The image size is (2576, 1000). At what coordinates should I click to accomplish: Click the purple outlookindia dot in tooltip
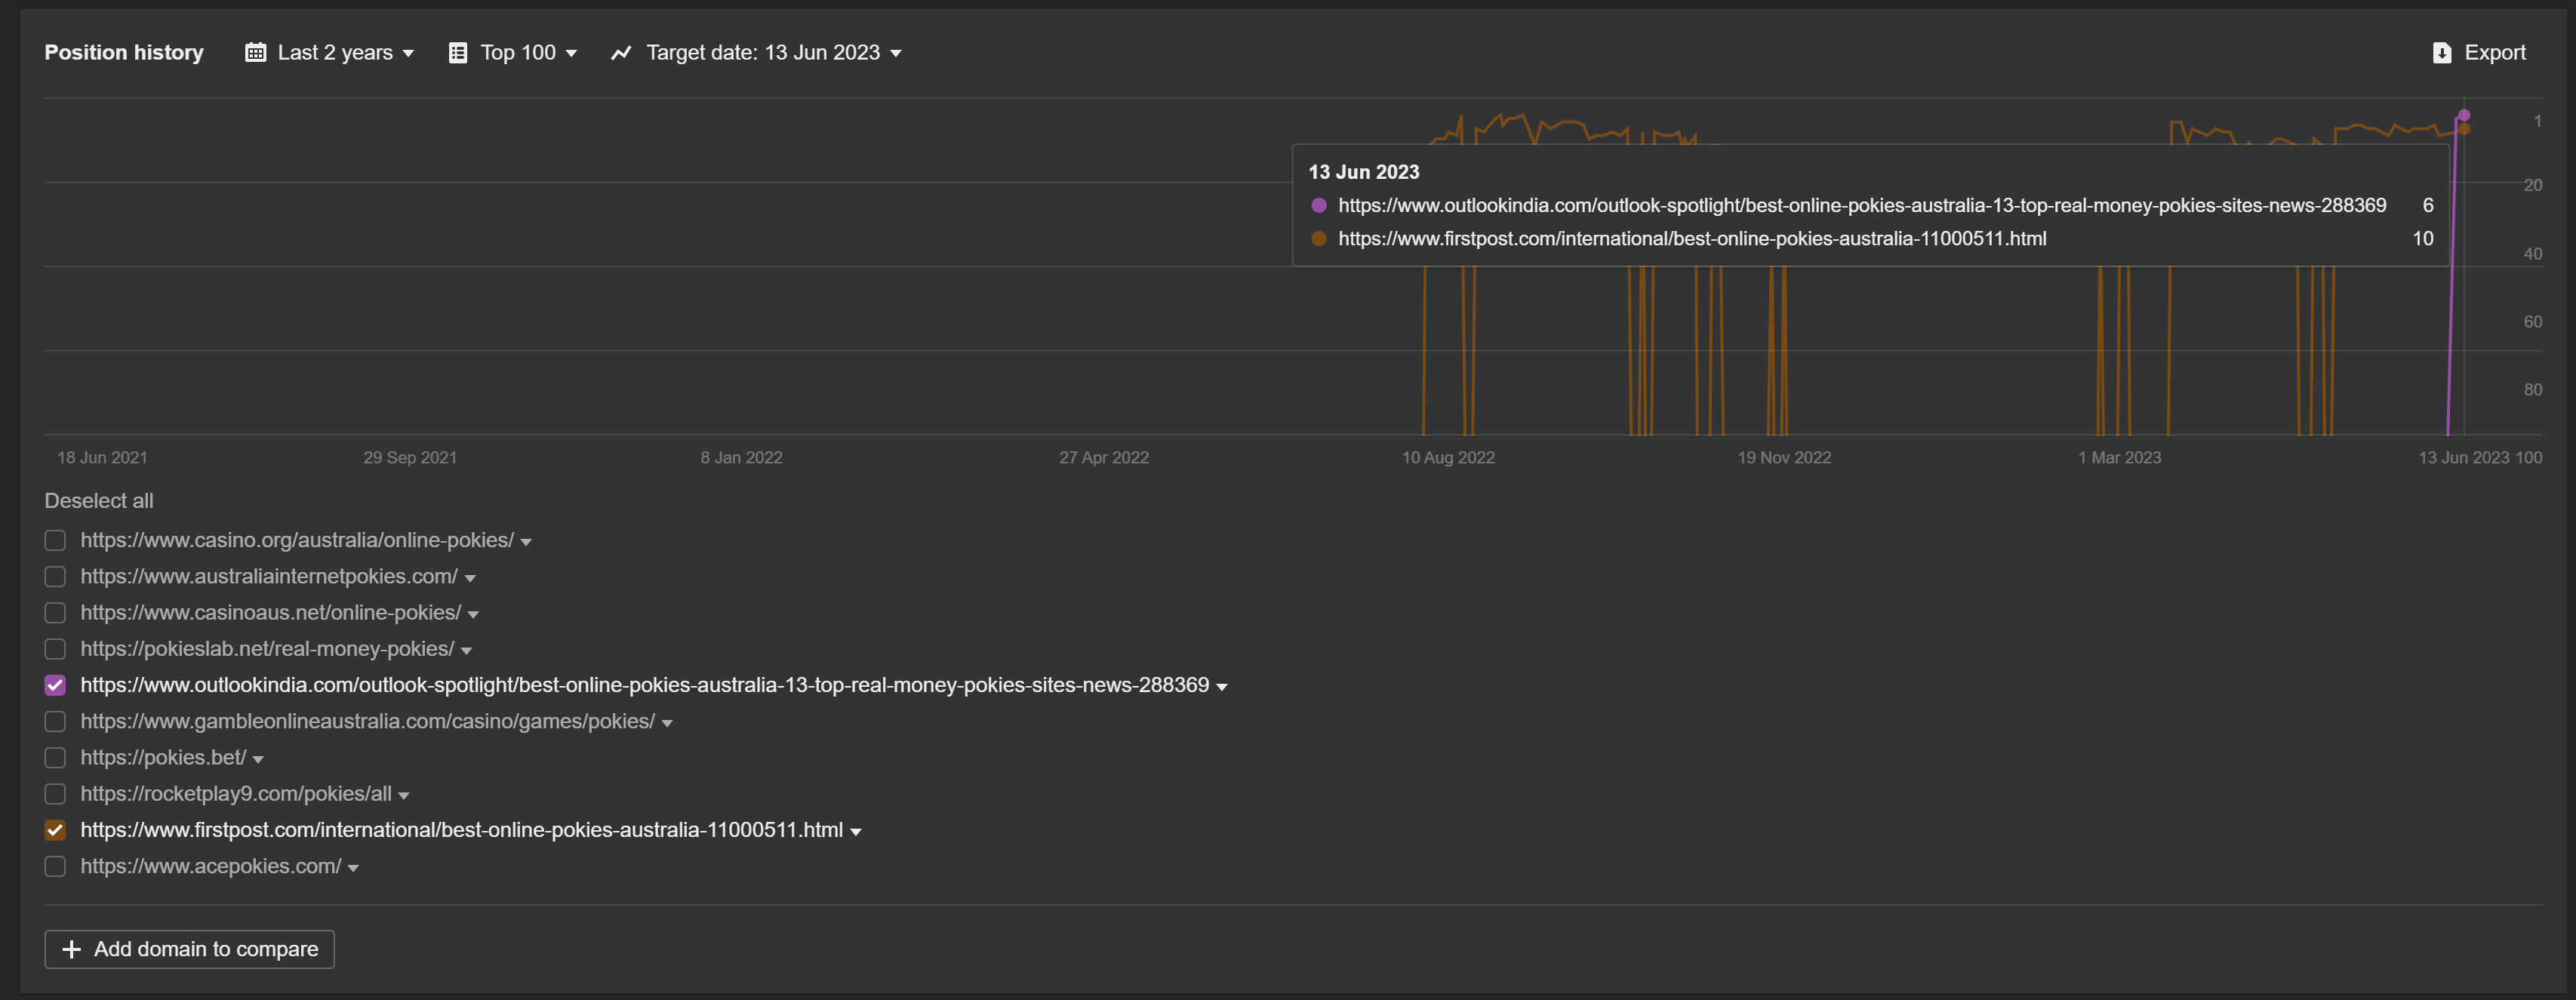pyautogui.click(x=1319, y=205)
